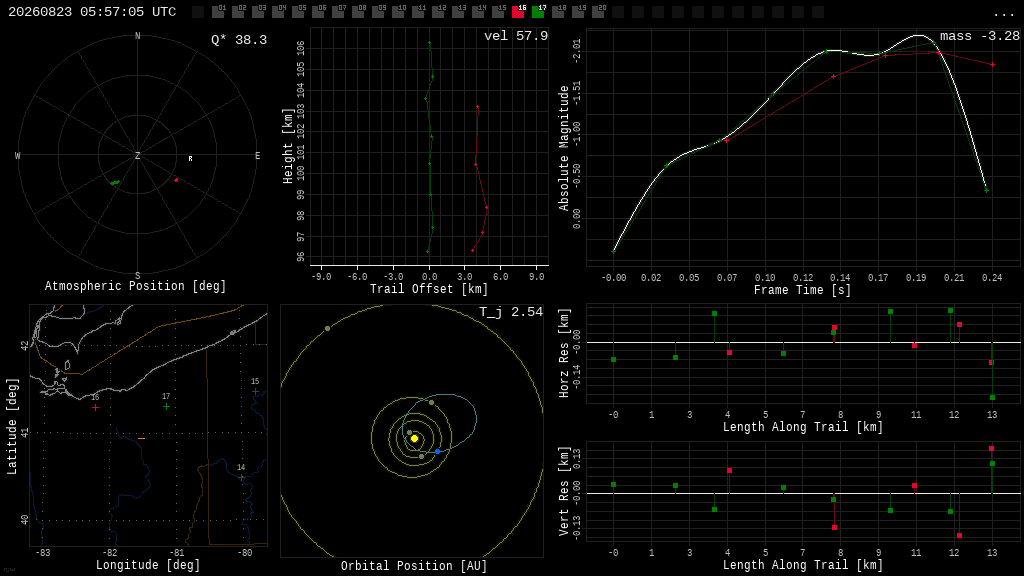1024x576 pixels.
Task: Open the three-dots menu at top right
Action: 1003,14
